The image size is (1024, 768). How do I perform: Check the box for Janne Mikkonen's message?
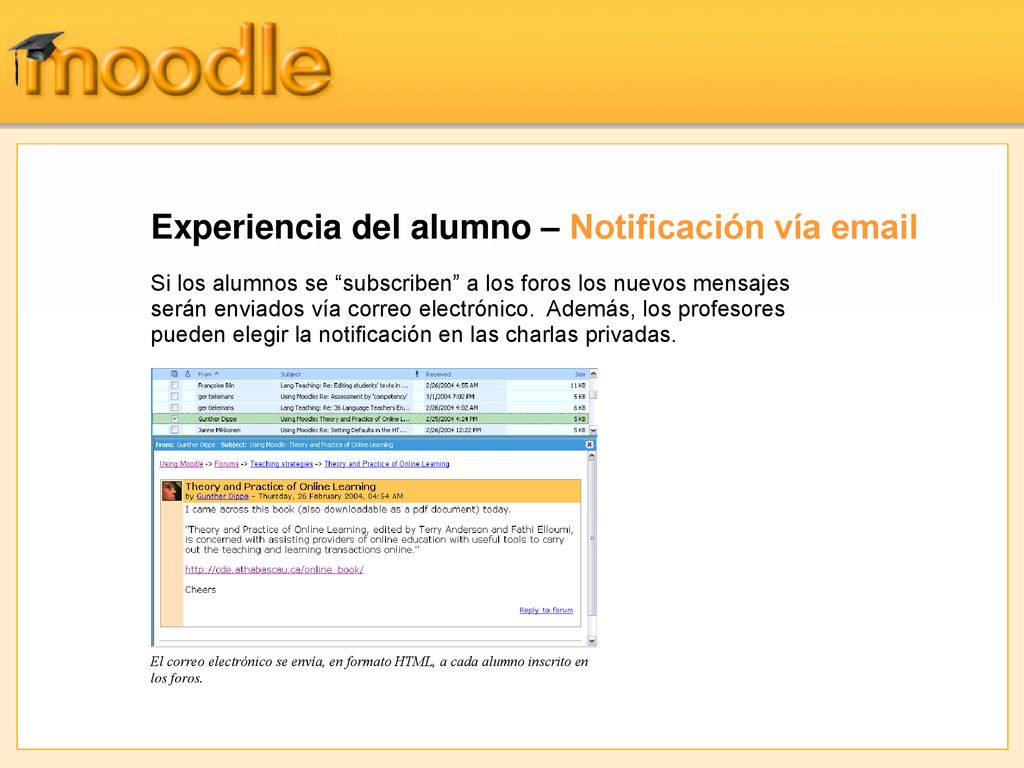tap(174, 430)
